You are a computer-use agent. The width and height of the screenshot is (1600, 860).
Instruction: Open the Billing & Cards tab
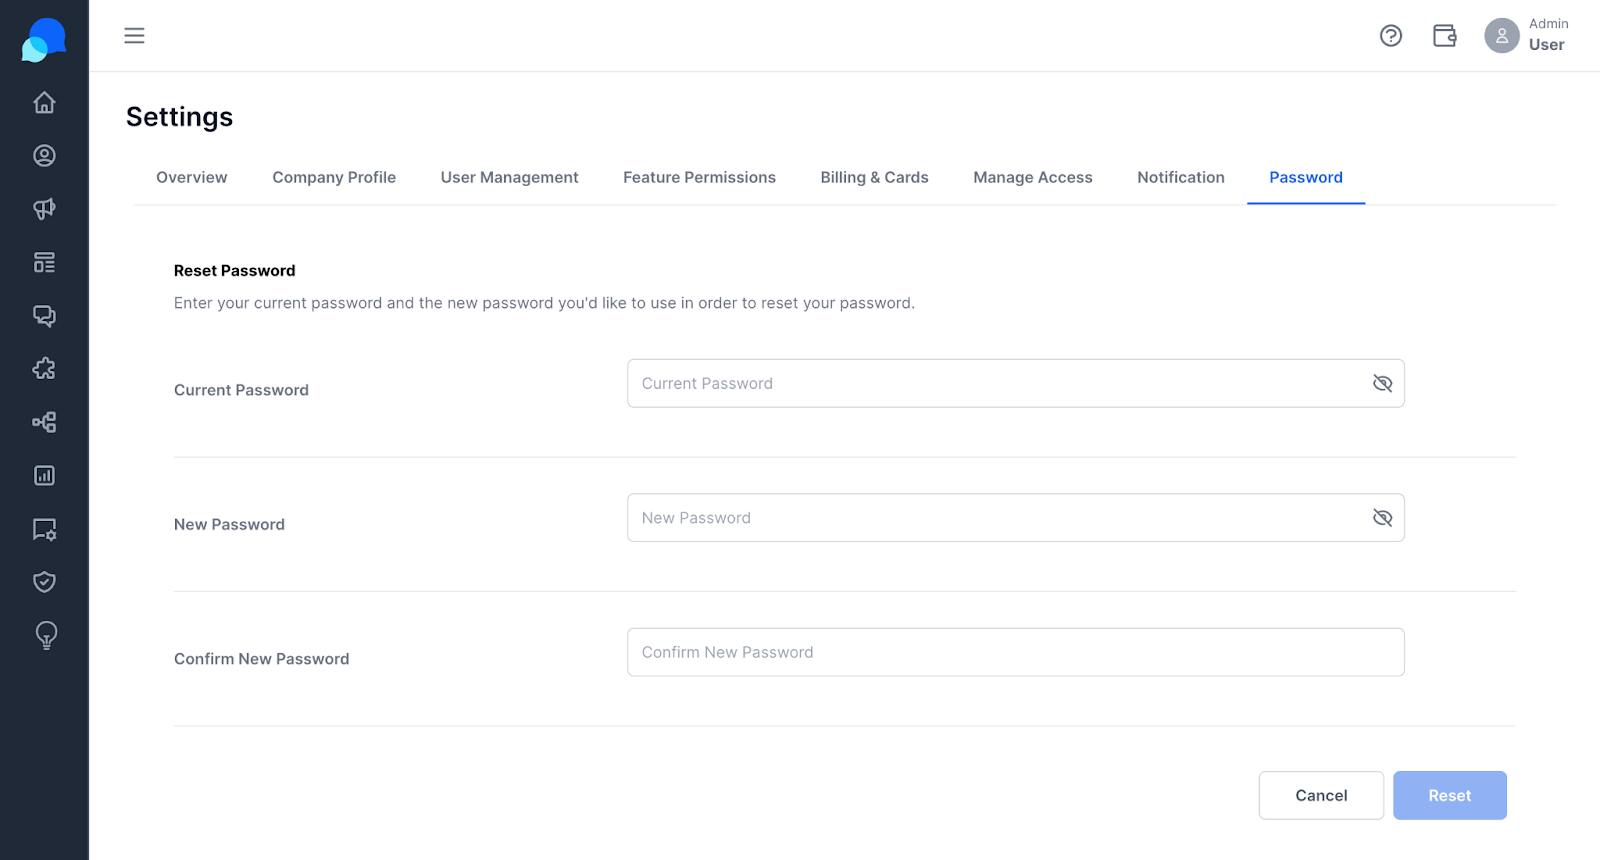(x=875, y=177)
